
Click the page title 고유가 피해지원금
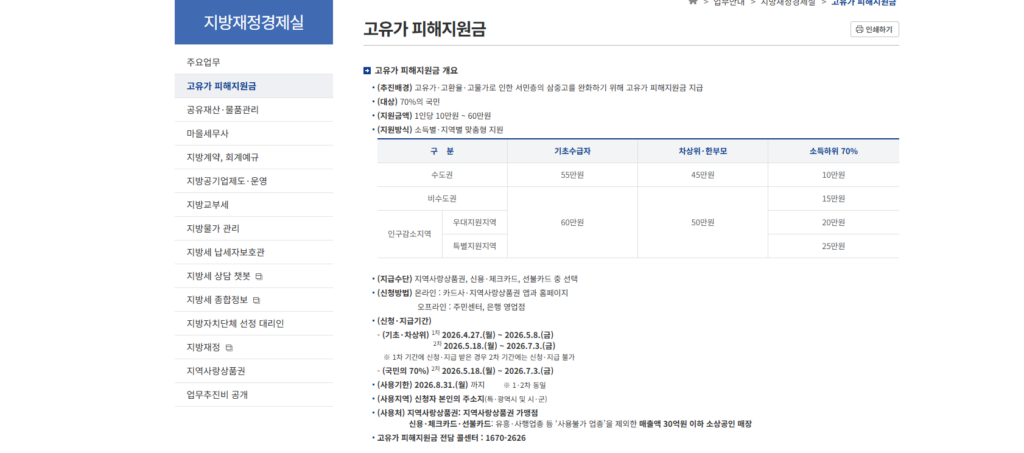424,29
